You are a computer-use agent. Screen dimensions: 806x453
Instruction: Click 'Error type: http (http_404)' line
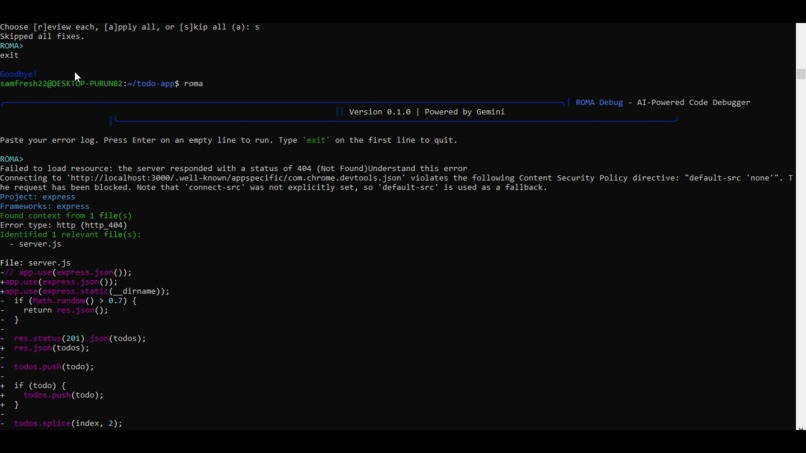click(63, 225)
